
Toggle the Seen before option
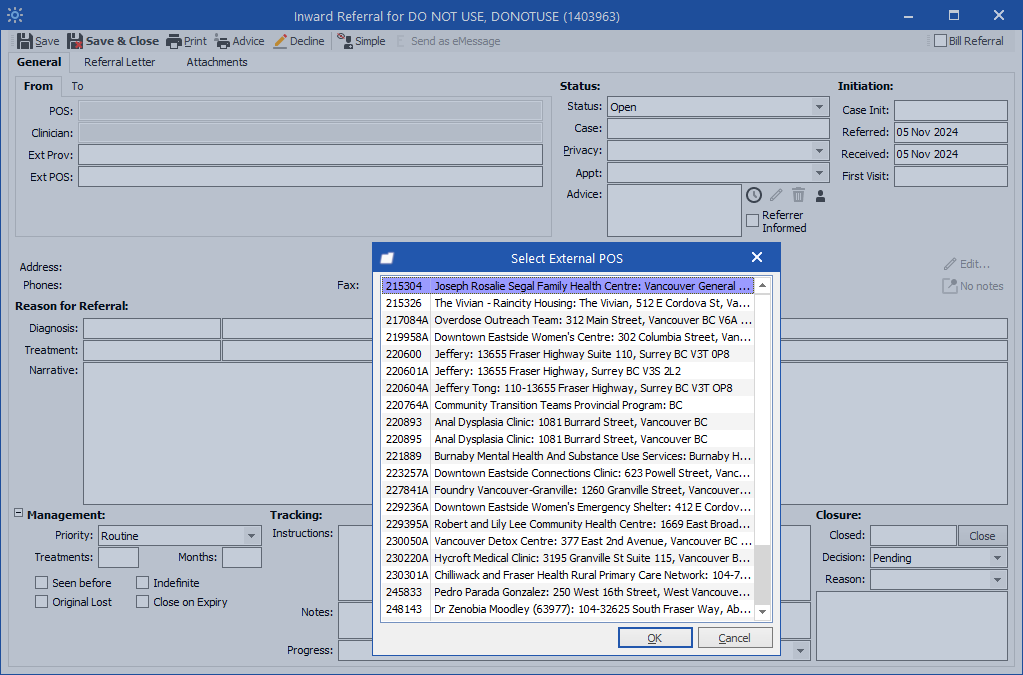[43, 582]
